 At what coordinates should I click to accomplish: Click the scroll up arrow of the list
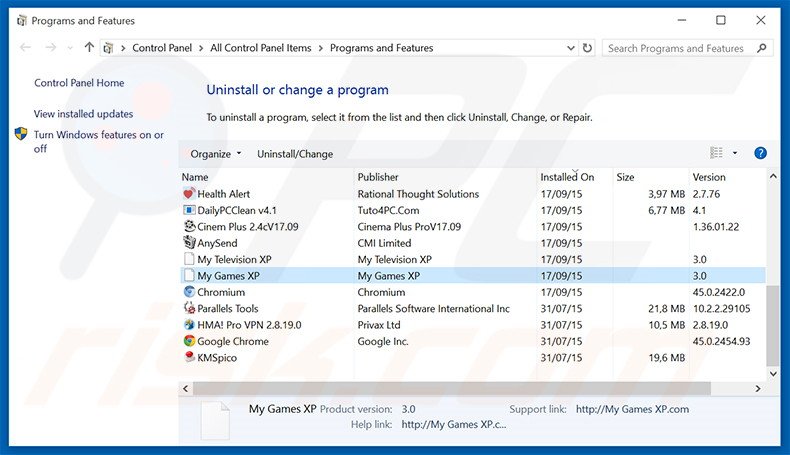(x=773, y=176)
